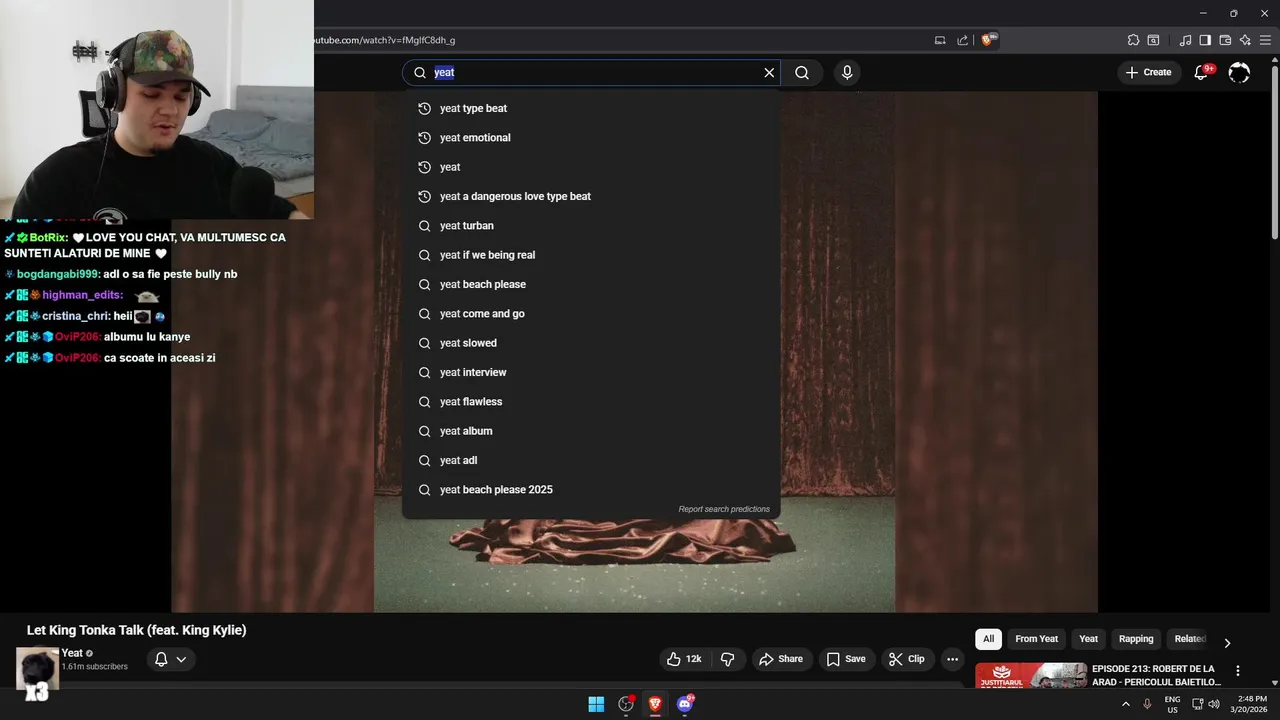Open the Windows Start menu

pyautogui.click(x=596, y=704)
